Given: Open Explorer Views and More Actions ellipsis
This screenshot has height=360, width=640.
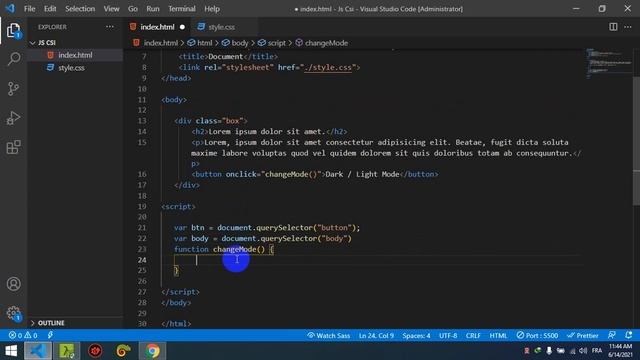Looking at the screenshot, I should coord(110,27).
